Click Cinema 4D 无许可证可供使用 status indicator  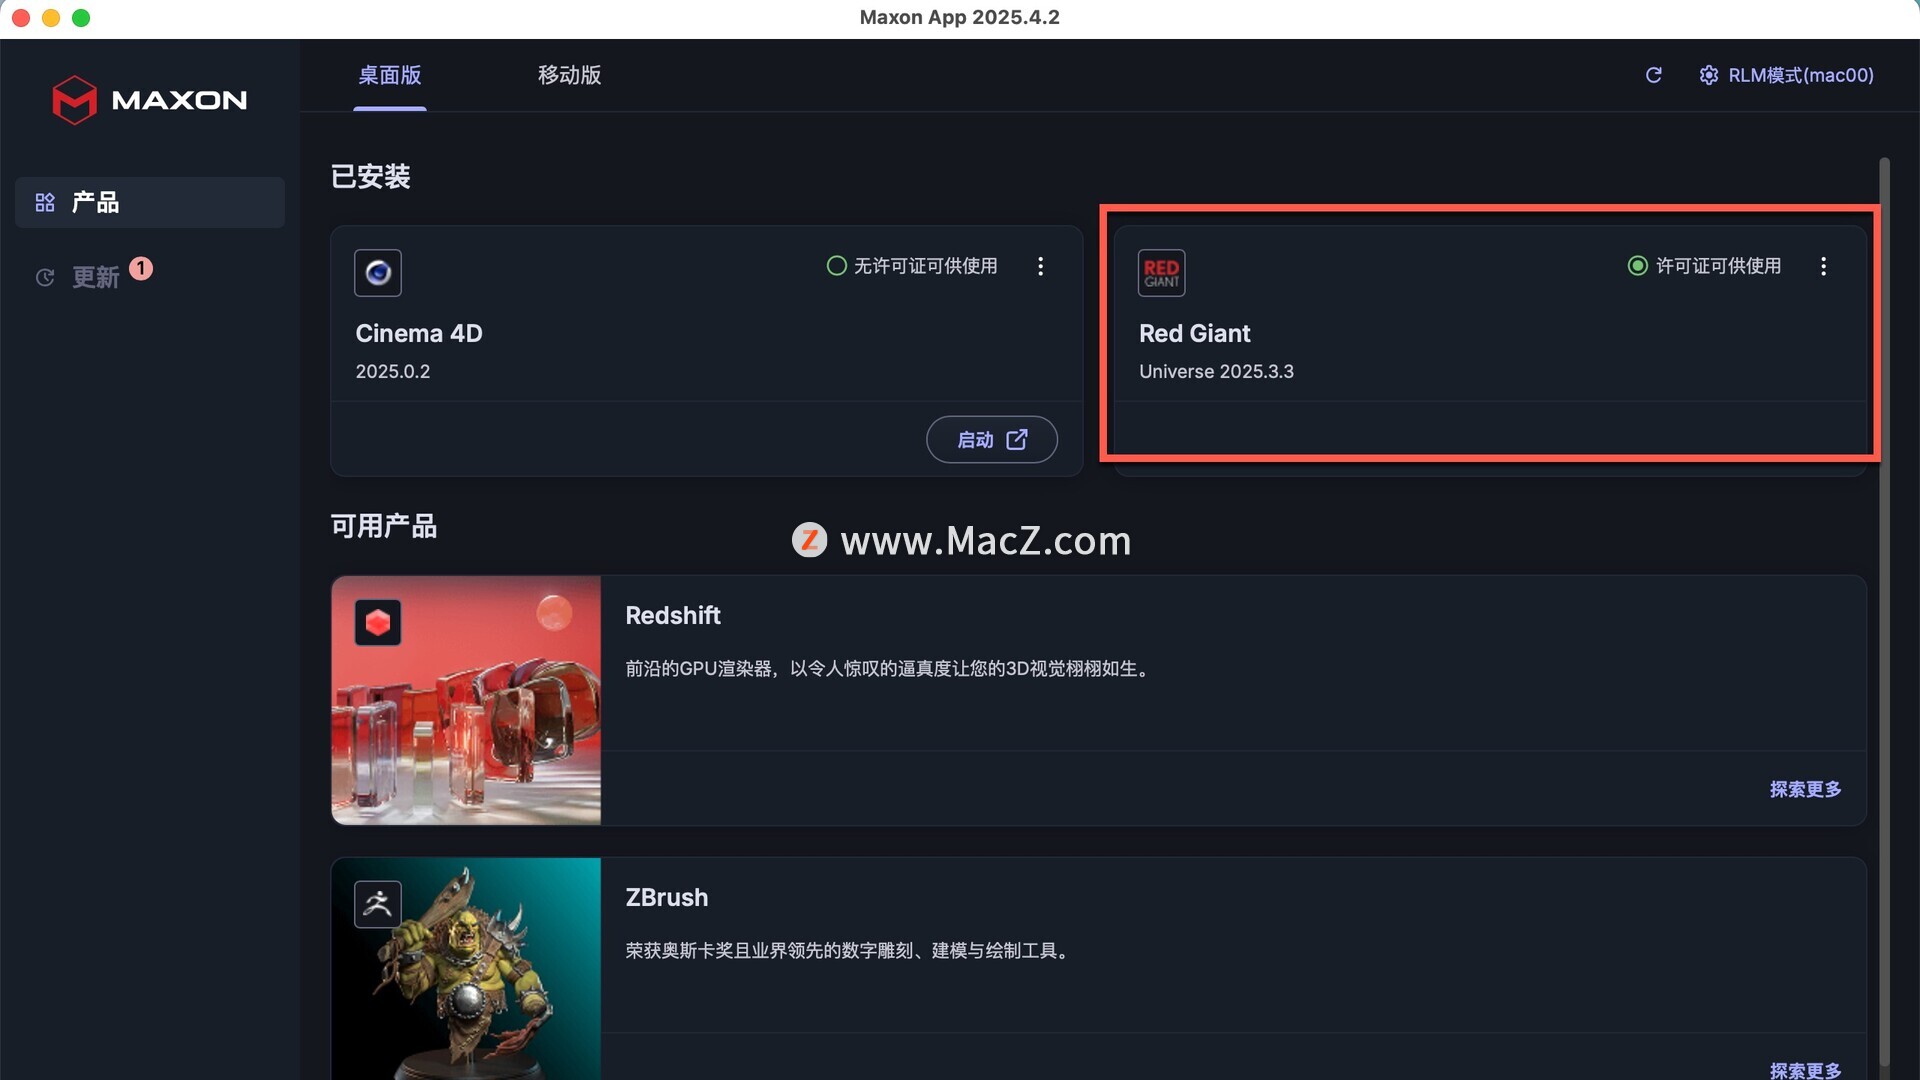[836, 266]
